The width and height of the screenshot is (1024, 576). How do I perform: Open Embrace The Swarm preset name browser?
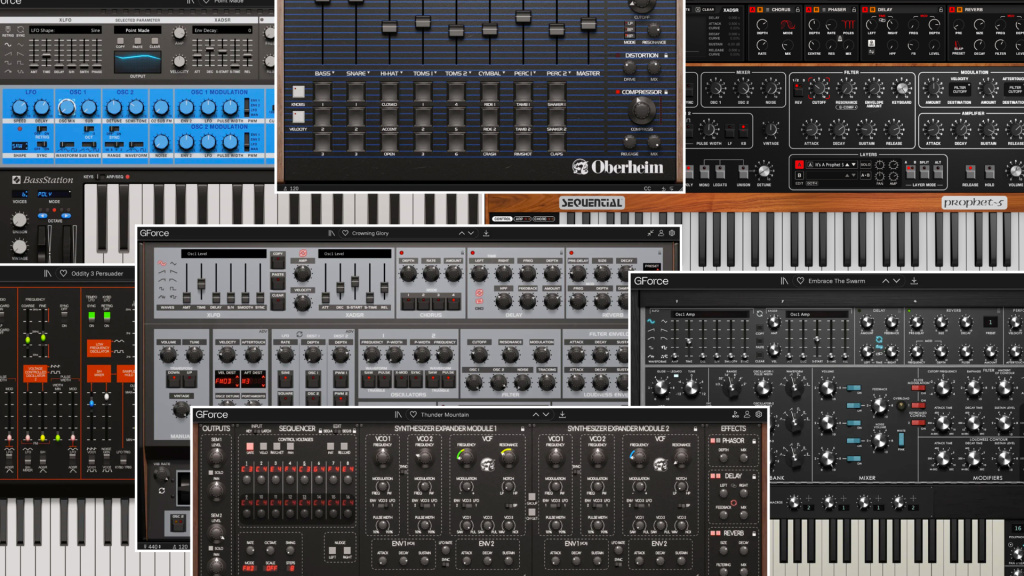coord(837,281)
